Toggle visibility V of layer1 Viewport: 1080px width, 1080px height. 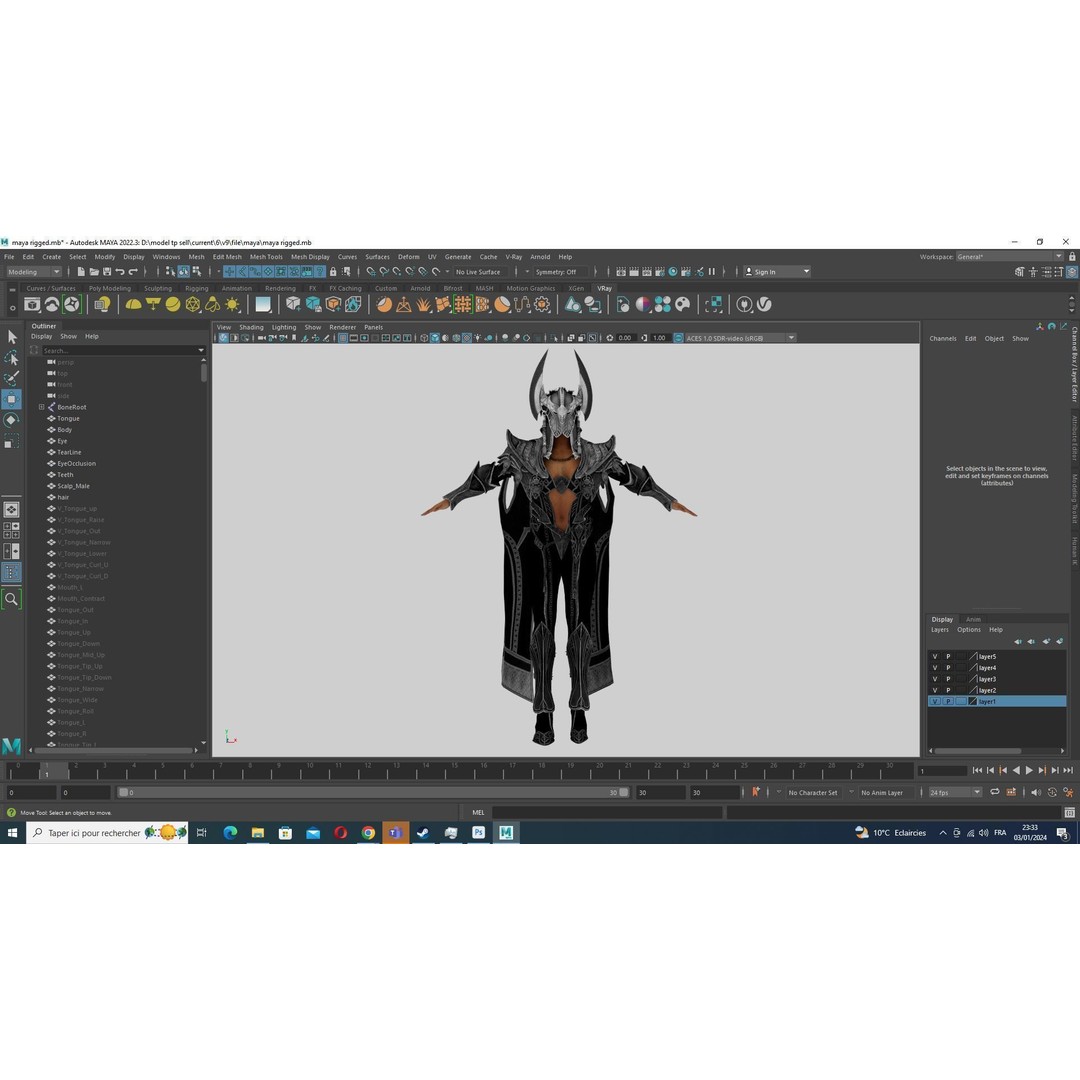935,701
